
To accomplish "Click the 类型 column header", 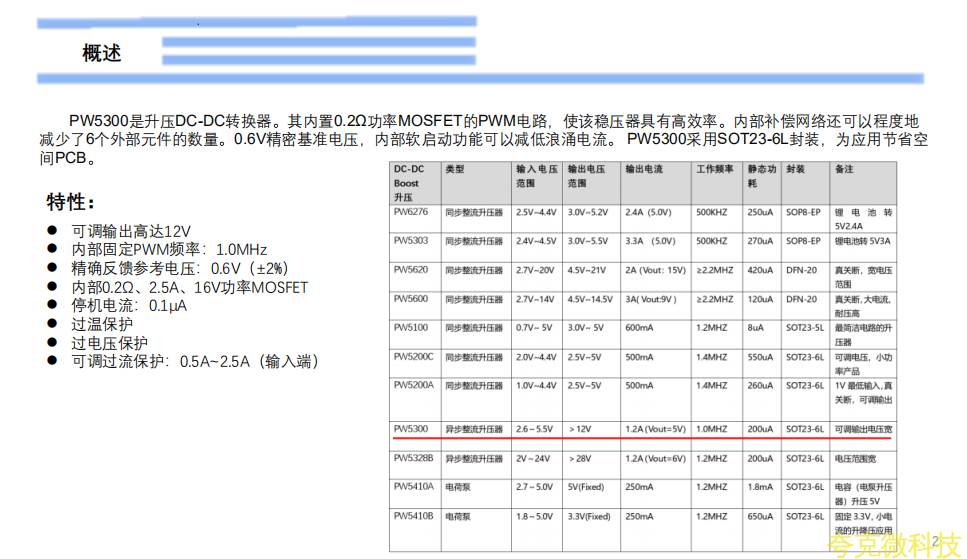I will coord(455,170).
